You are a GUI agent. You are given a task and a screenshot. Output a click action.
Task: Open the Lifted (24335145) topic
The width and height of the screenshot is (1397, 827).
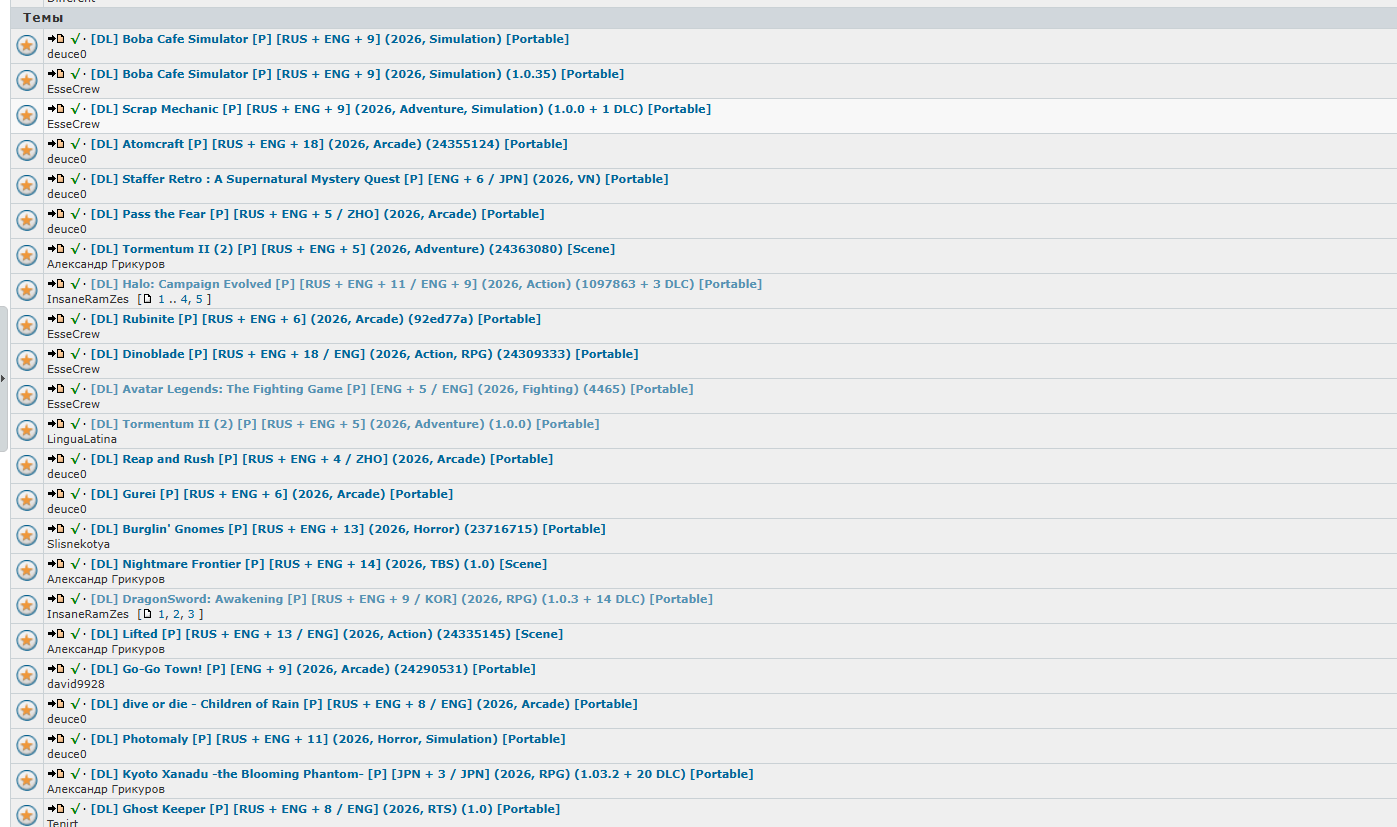point(327,634)
